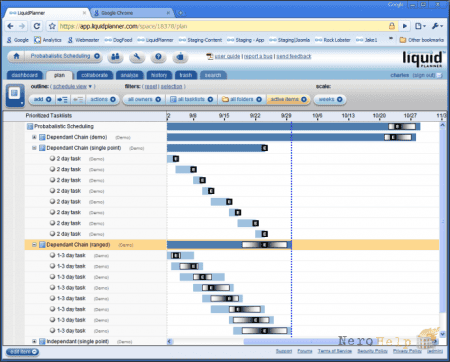Open the wrench settings icon
Image resolution: width=450 pixels, height=362 pixels.
(x=137, y=57)
